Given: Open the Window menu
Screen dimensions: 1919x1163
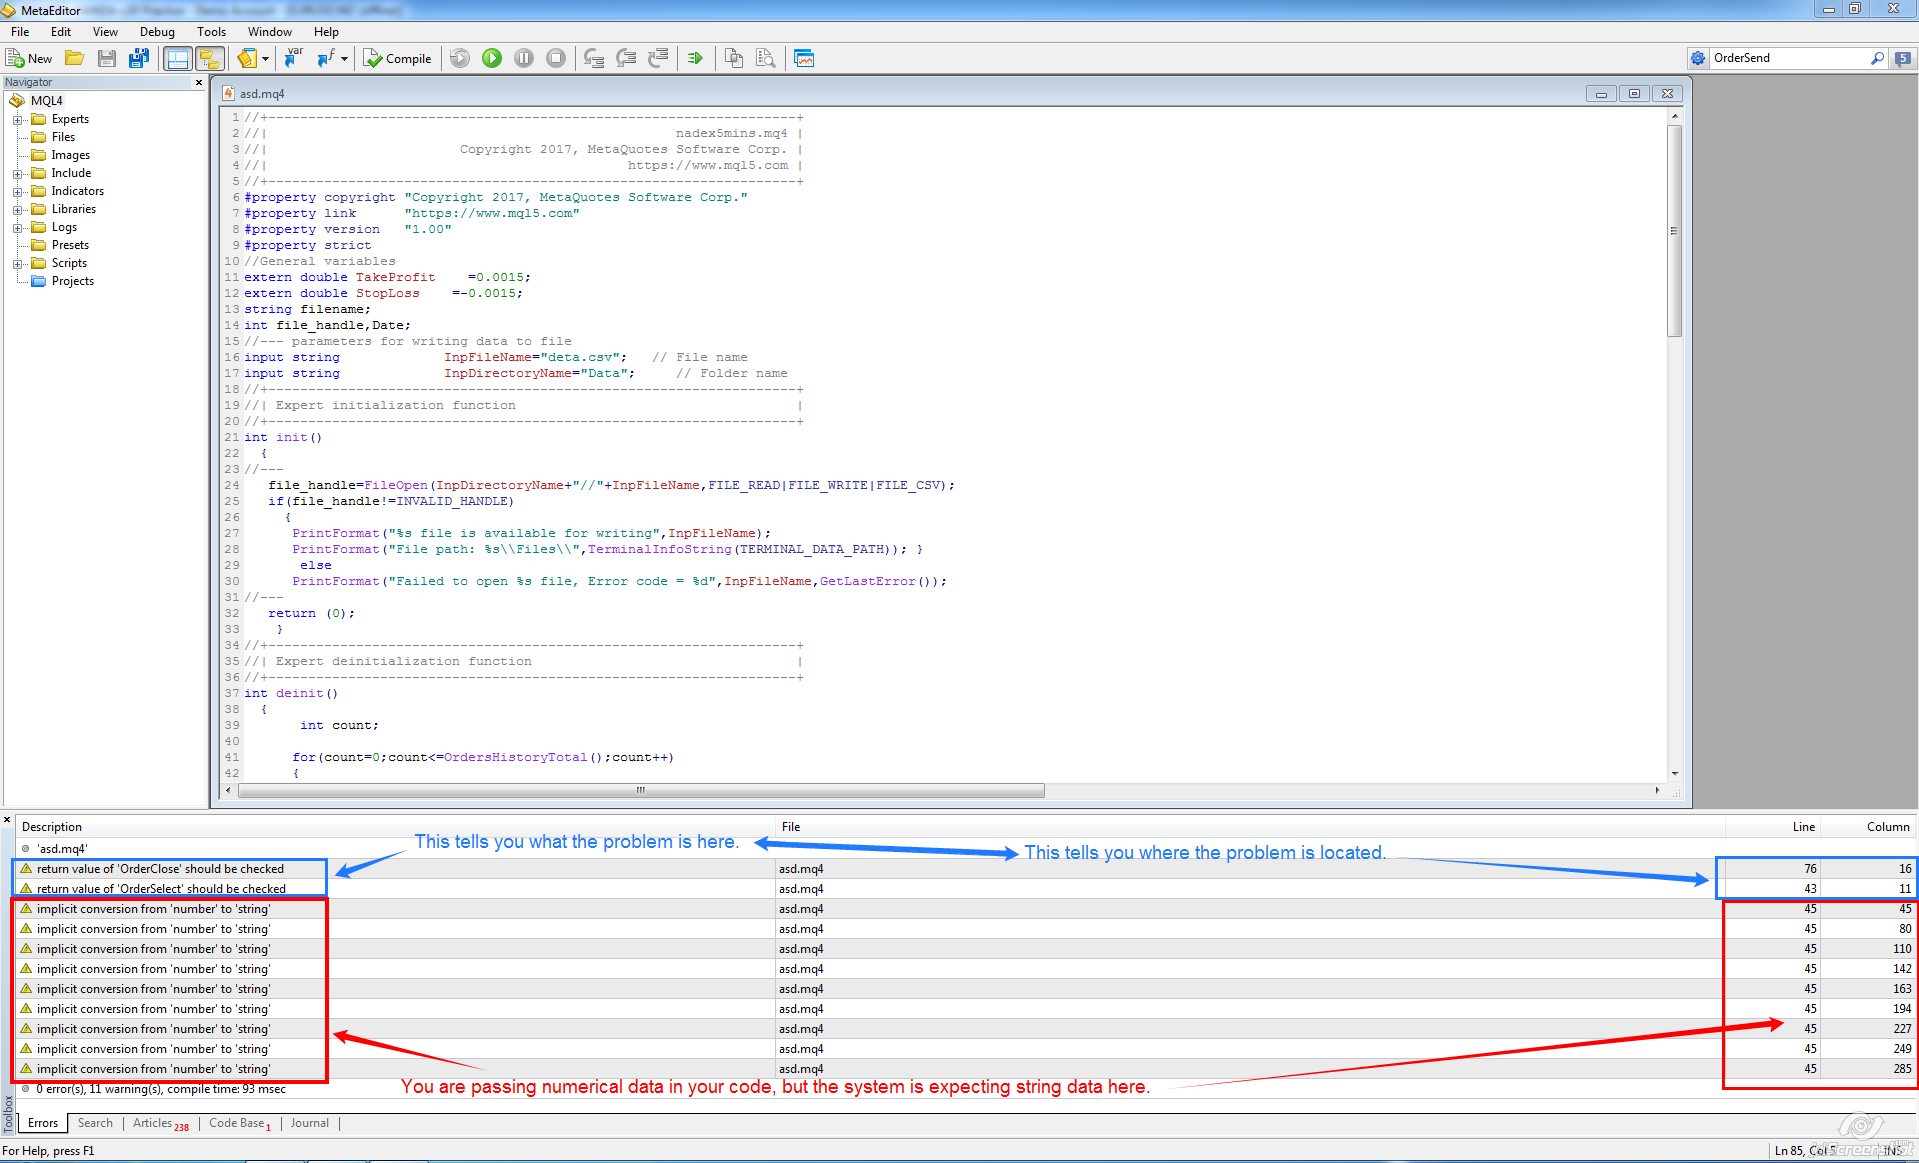Looking at the screenshot, I should [x=270, y=32].
